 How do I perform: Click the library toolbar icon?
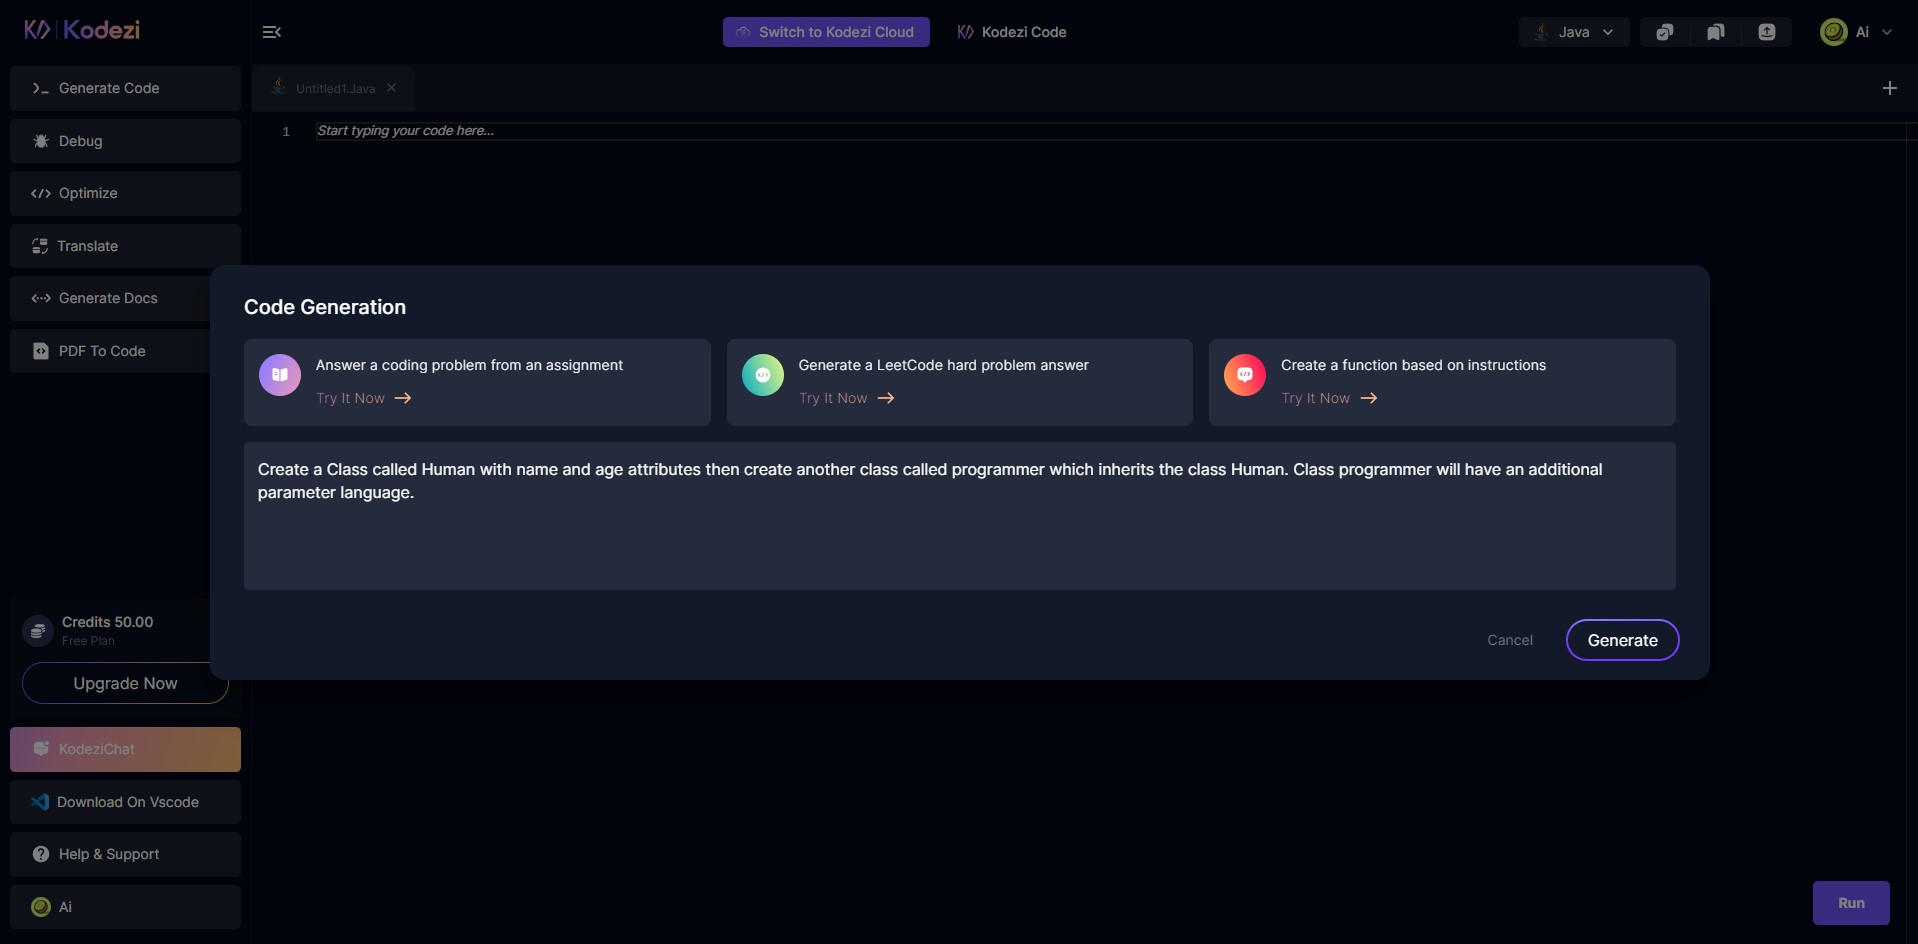pos(1716,32)
